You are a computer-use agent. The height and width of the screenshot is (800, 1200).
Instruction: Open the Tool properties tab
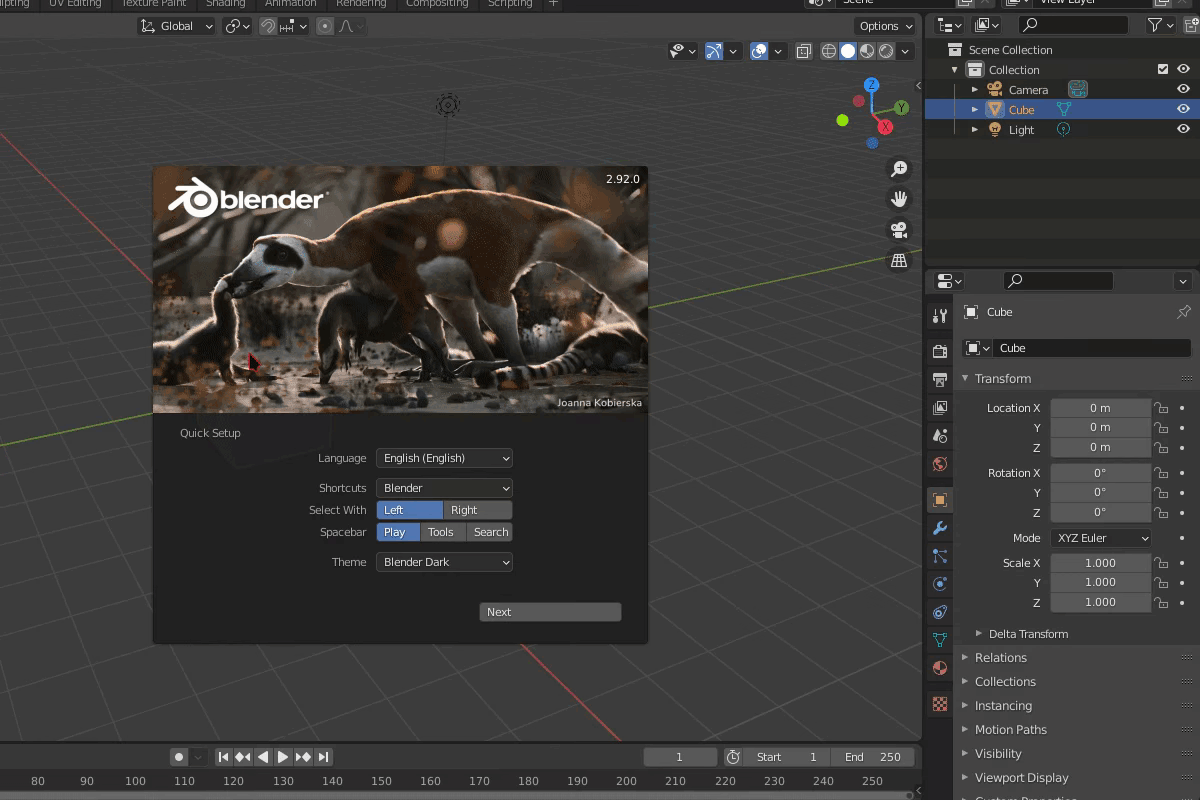(939, 316)
